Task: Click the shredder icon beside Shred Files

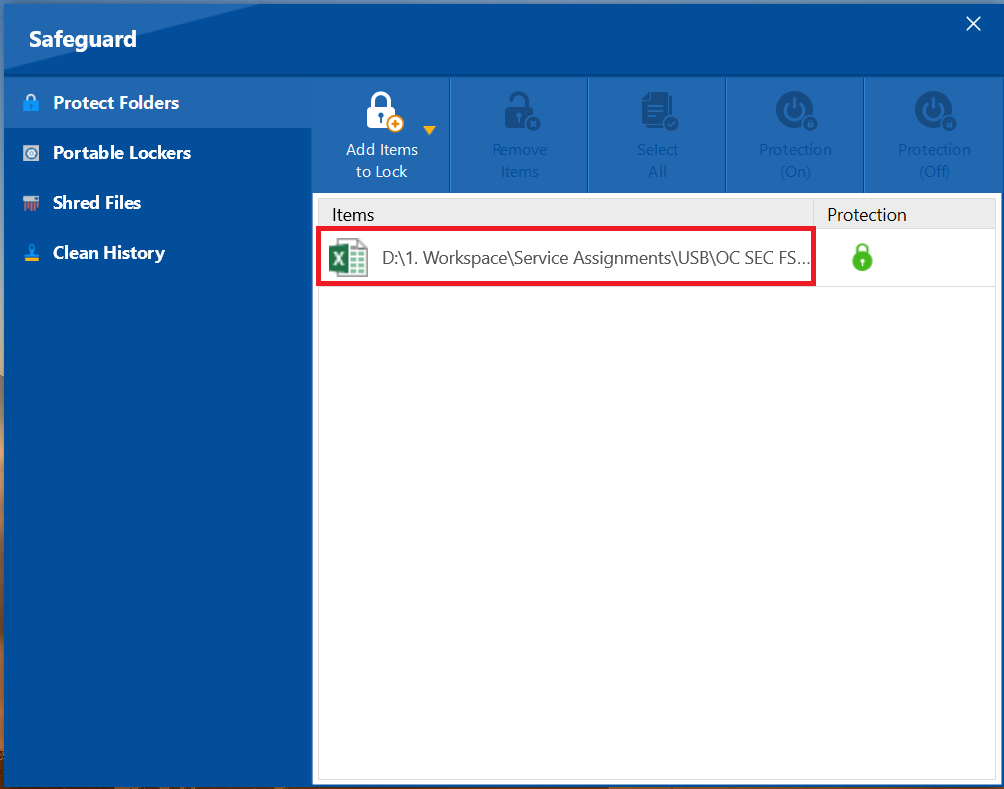Action: pyautogui.click(x=31, y=203)
